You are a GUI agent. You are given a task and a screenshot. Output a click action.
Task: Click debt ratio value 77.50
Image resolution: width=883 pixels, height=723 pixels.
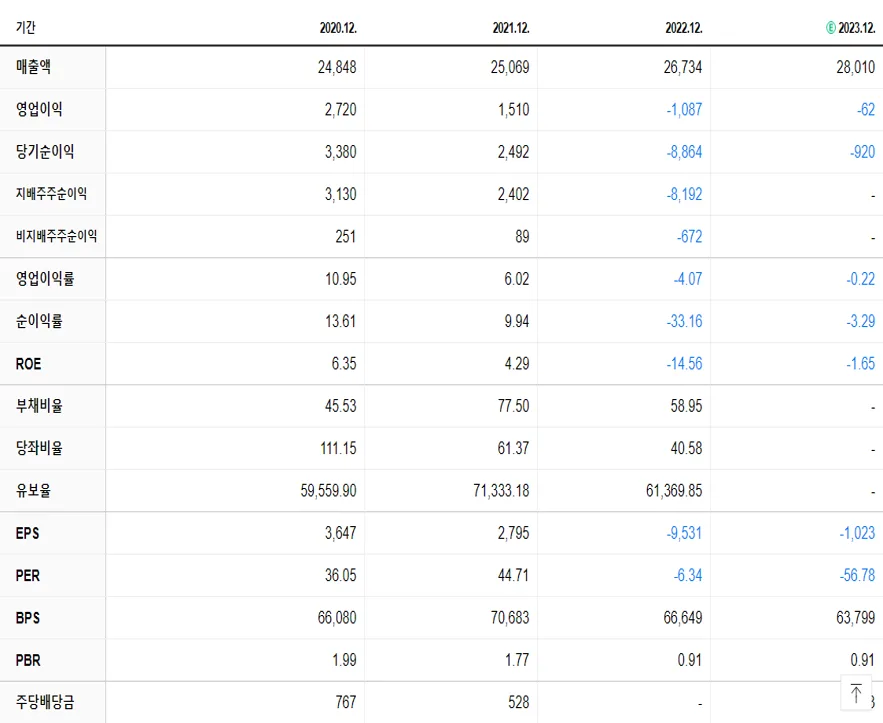pyautogui.click(x=513, y=406)
